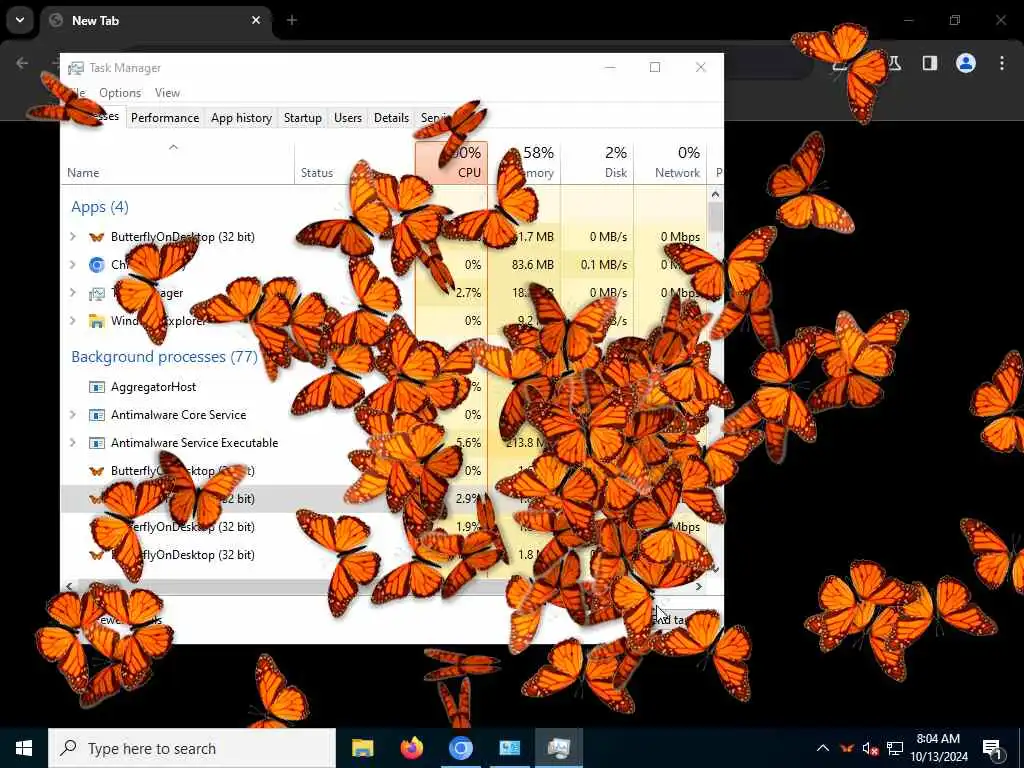Click the AggregatorHost process icon
Screen dimensions: 1024x768
[x=97, y=387]
